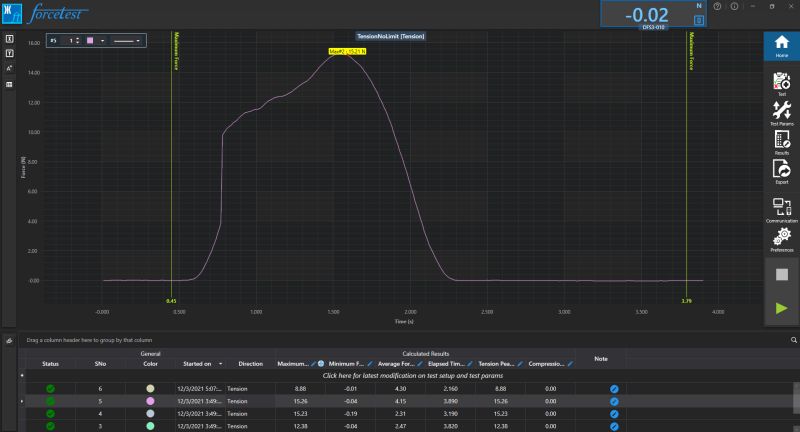
Task: Sort by SNo column header
Action: pos(100,364)
